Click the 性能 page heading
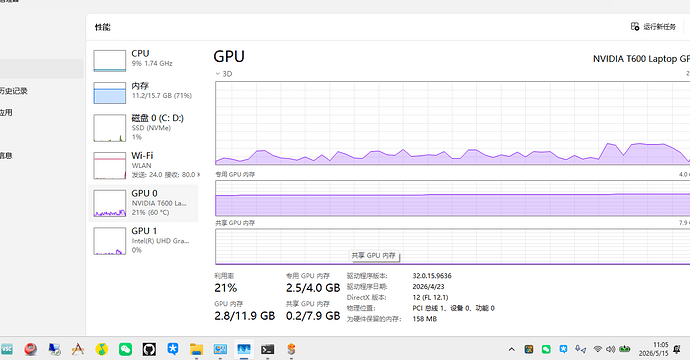Screen dimensions: 690x360 103,27
